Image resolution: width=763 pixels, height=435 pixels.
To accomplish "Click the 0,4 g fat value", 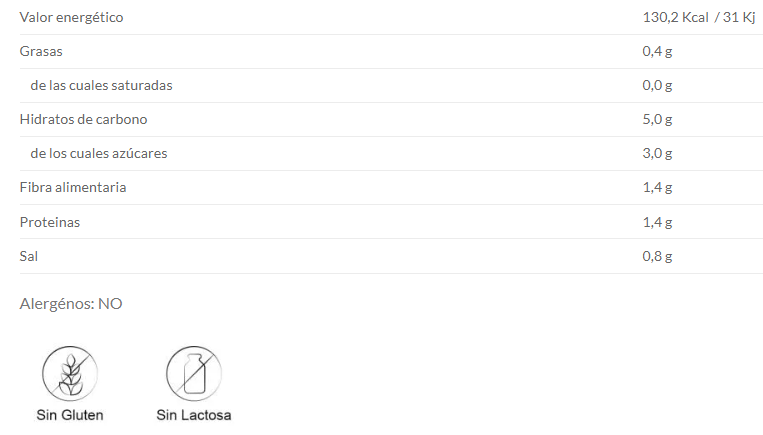I will pos(657,51).
